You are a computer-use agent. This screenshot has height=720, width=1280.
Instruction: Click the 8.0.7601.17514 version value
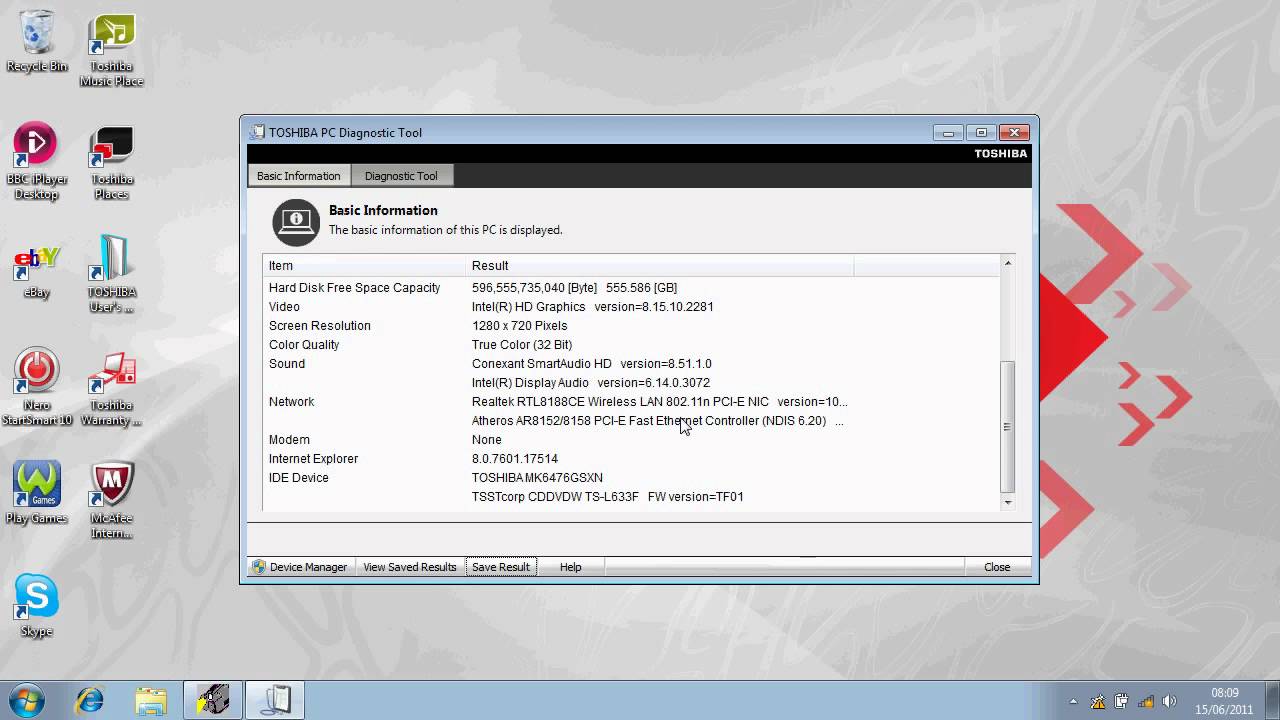coord(514,459)
